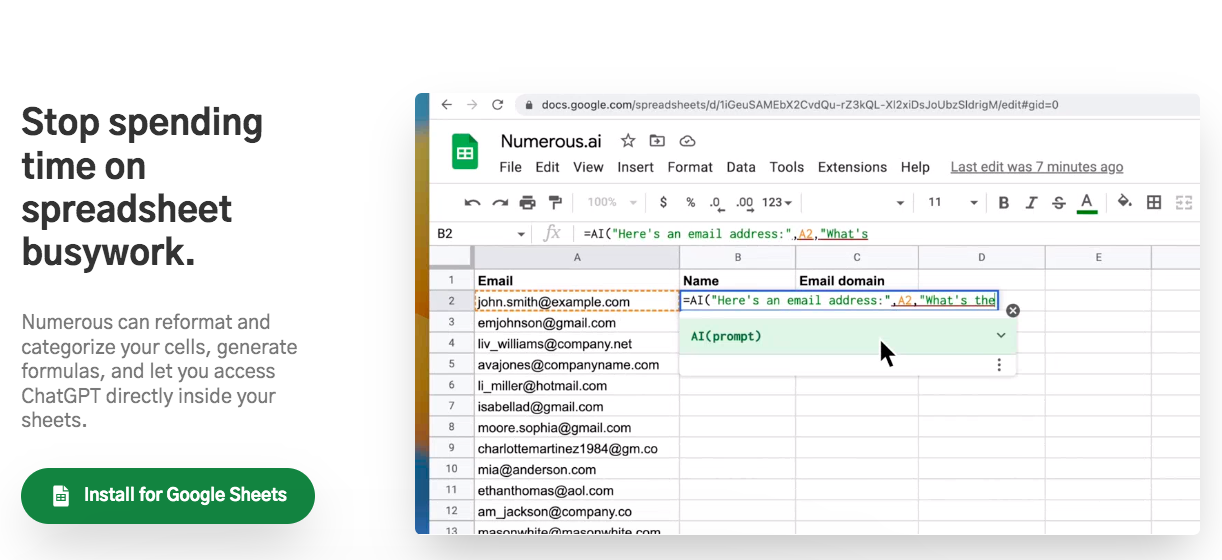Open the File menu
This screenshot has height=560, width=1222.
pyautogui.click(x=510, y=167)
